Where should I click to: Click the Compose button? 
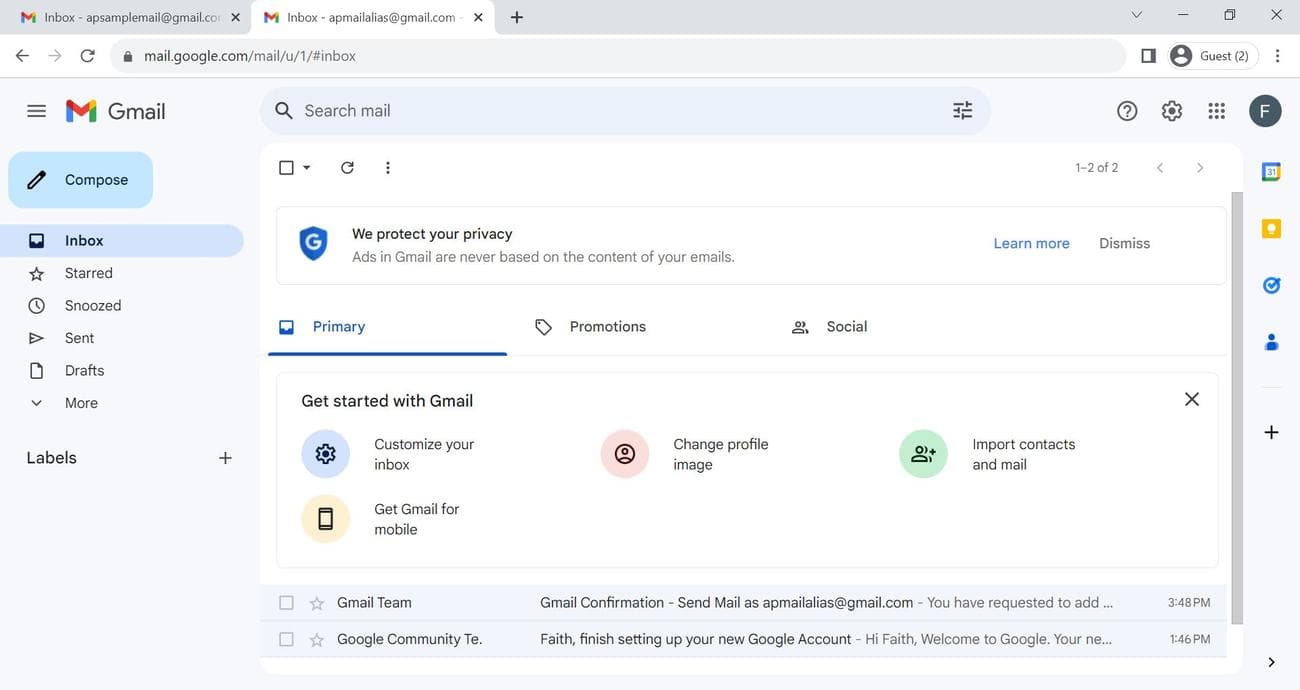click(x=79, y=180)
